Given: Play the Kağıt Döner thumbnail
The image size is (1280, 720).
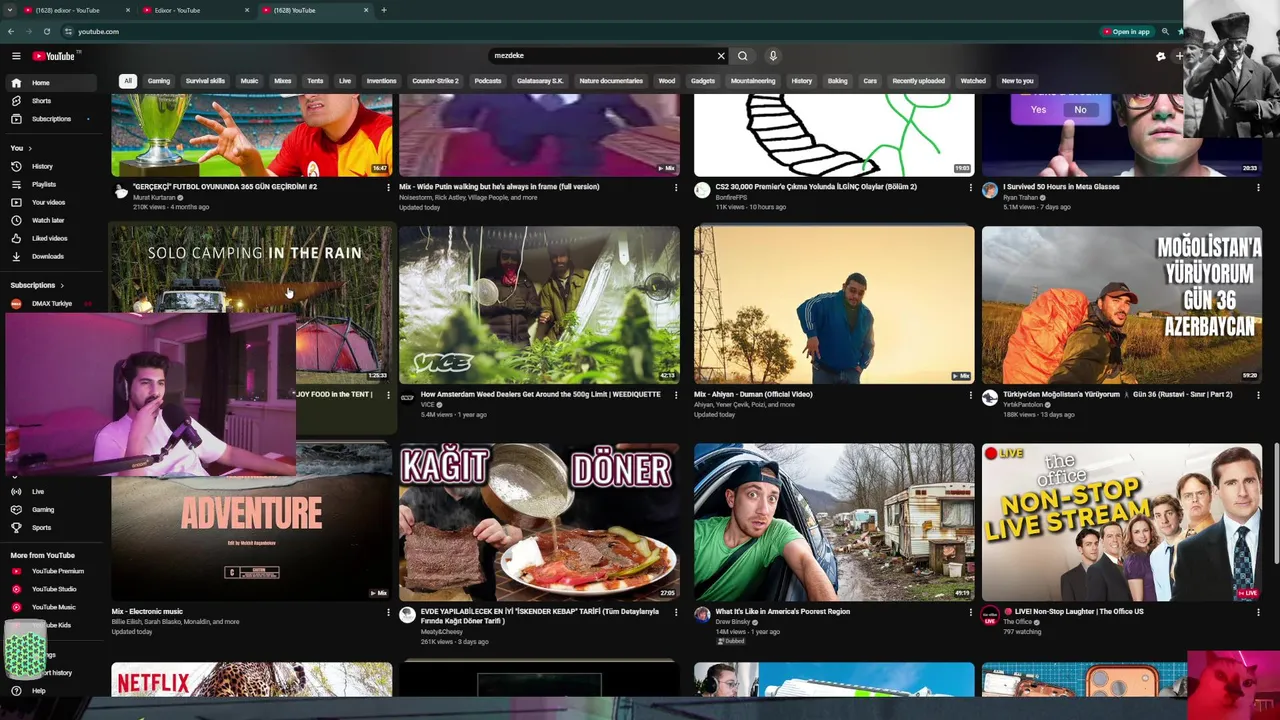Looking at the screenshot, I should [539, 522].
